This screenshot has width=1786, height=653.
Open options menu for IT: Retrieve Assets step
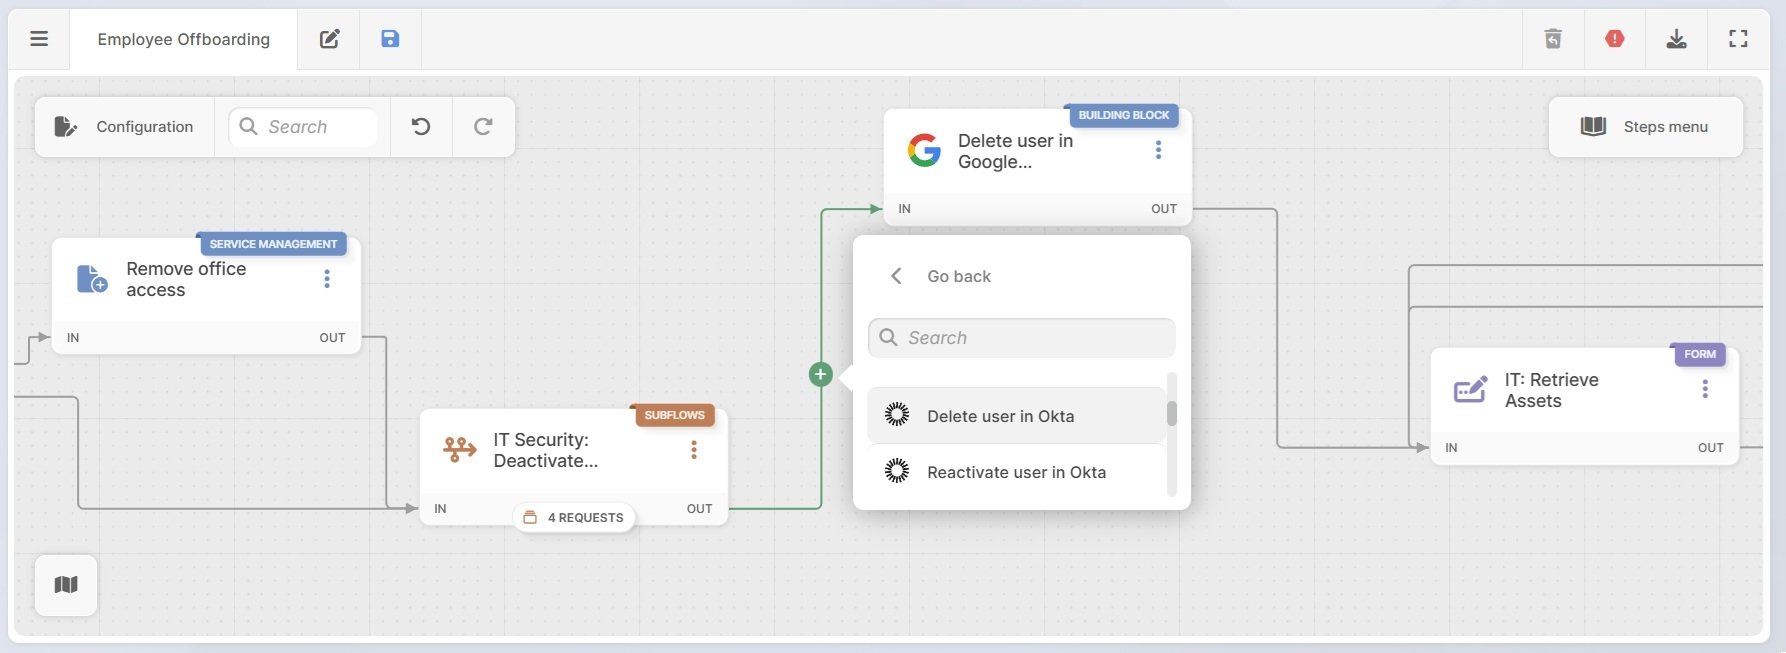click(x=1705, y=389)
